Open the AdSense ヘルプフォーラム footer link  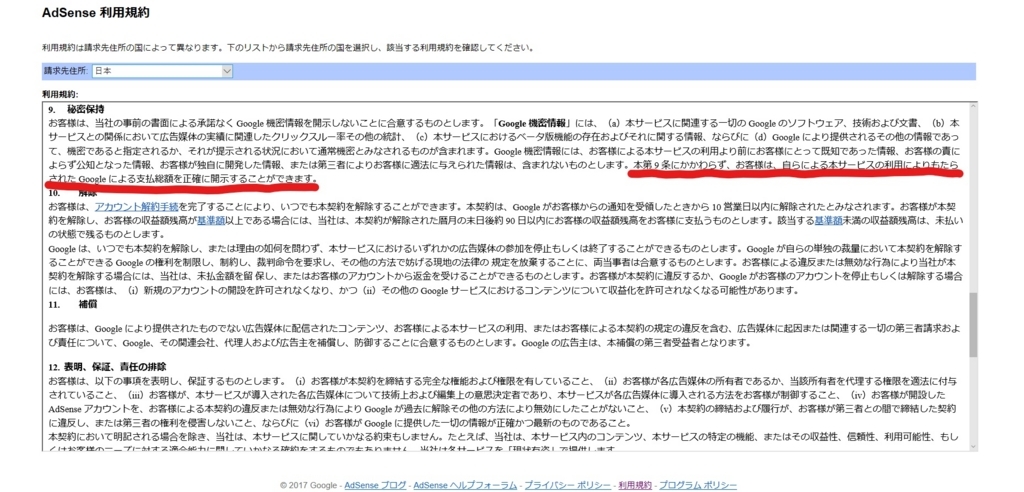pyautogui.click(x=465, y=485)
